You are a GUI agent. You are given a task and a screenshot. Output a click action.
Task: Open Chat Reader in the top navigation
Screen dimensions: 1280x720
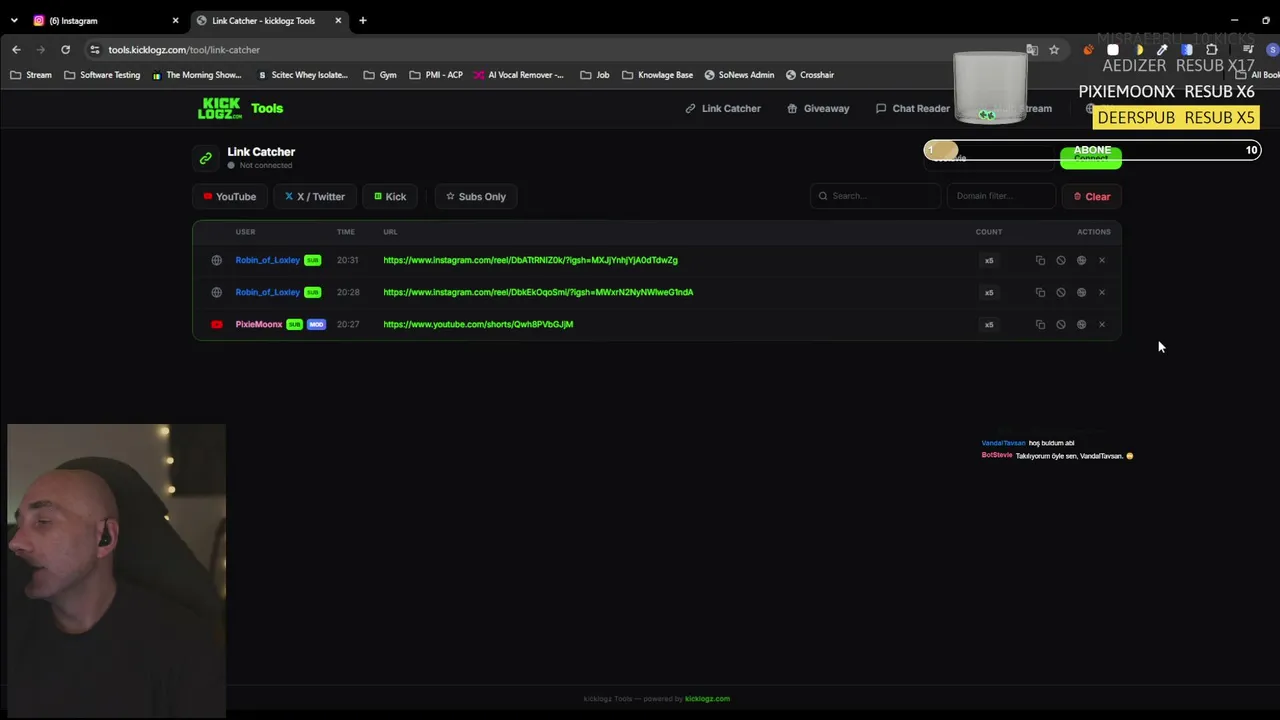pos(913,108)
